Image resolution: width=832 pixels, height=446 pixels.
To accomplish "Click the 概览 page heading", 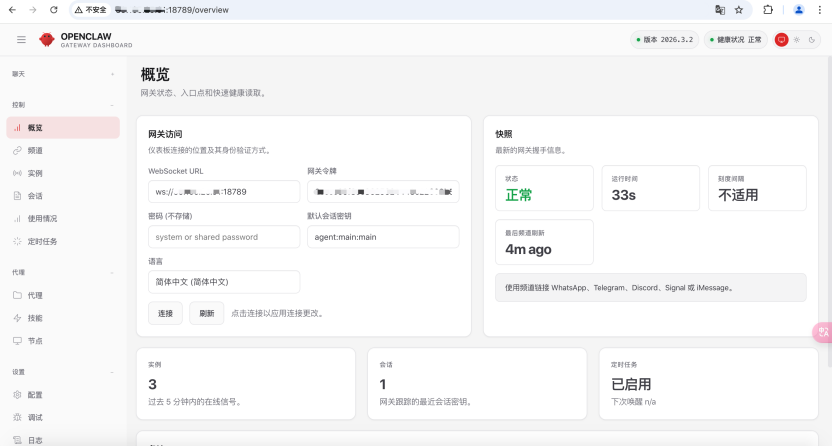I will pos(155,74).
